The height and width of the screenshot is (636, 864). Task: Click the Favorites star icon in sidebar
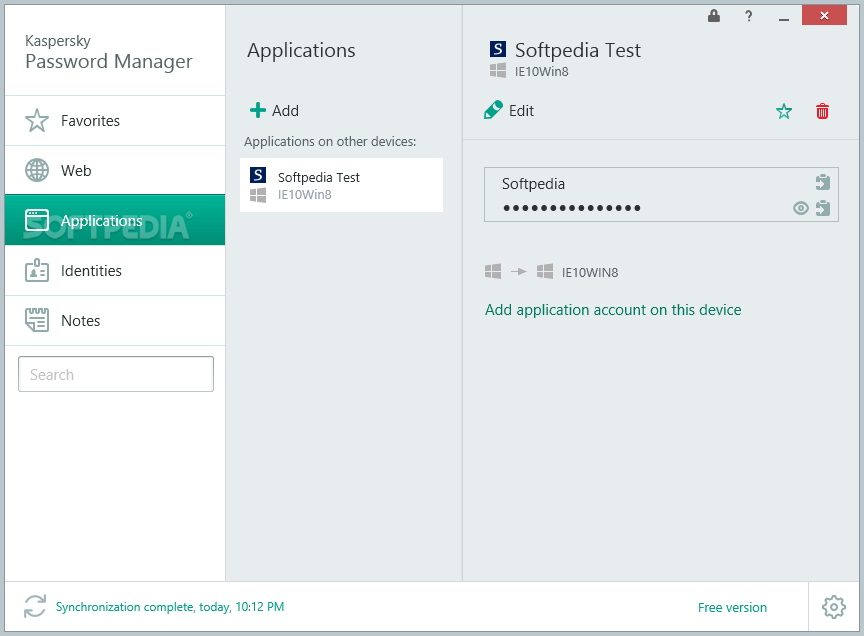point(37,120)
